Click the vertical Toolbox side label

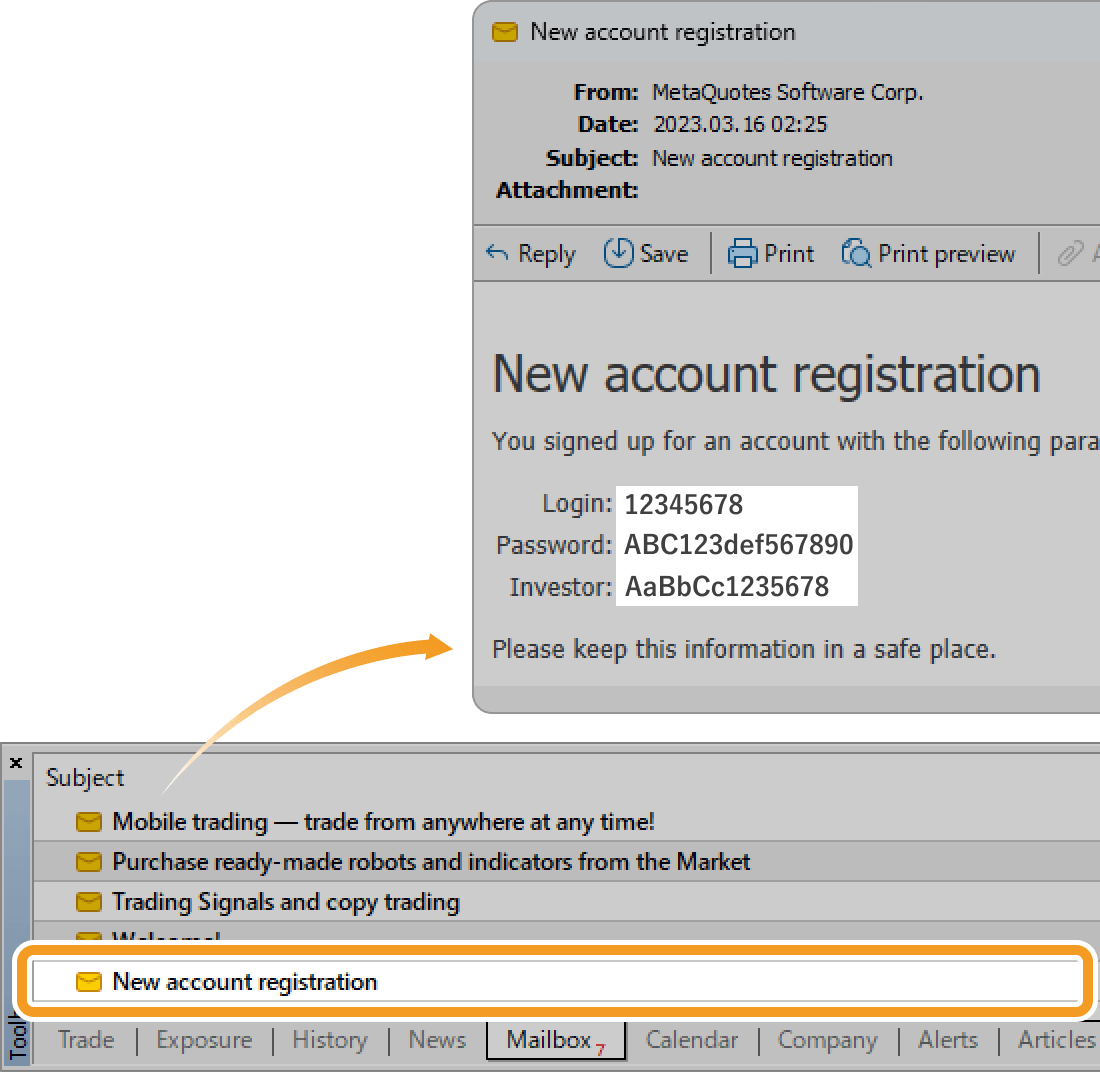point(18,1036)
